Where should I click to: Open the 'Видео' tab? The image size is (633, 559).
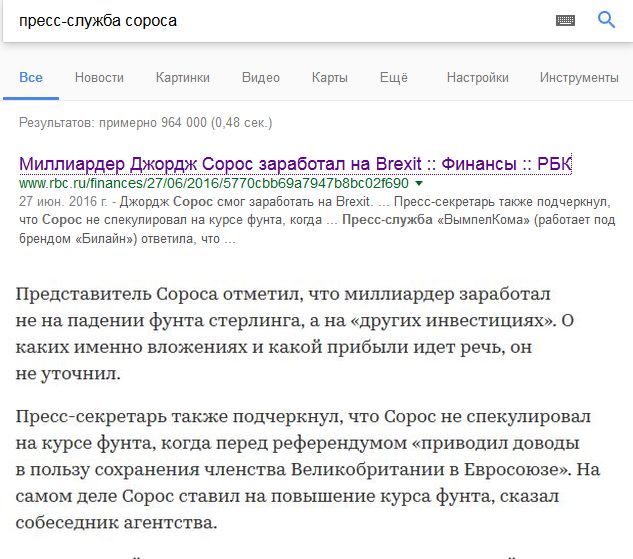261,77
